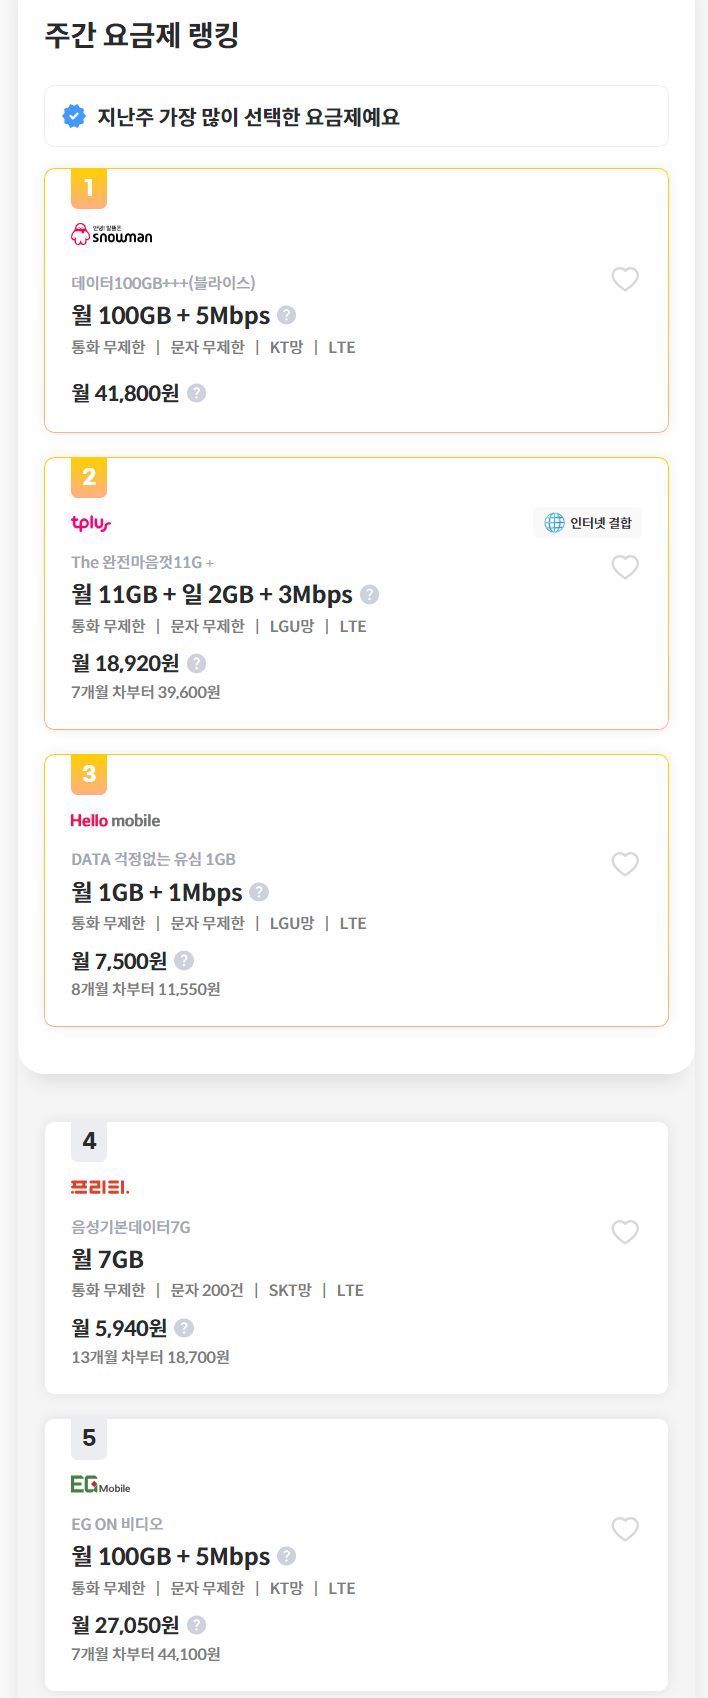The width and height of the screenshot is (708, 1698).
Task: Open the 음성기본데이터7G plan card
Action: pos(356,1258)
